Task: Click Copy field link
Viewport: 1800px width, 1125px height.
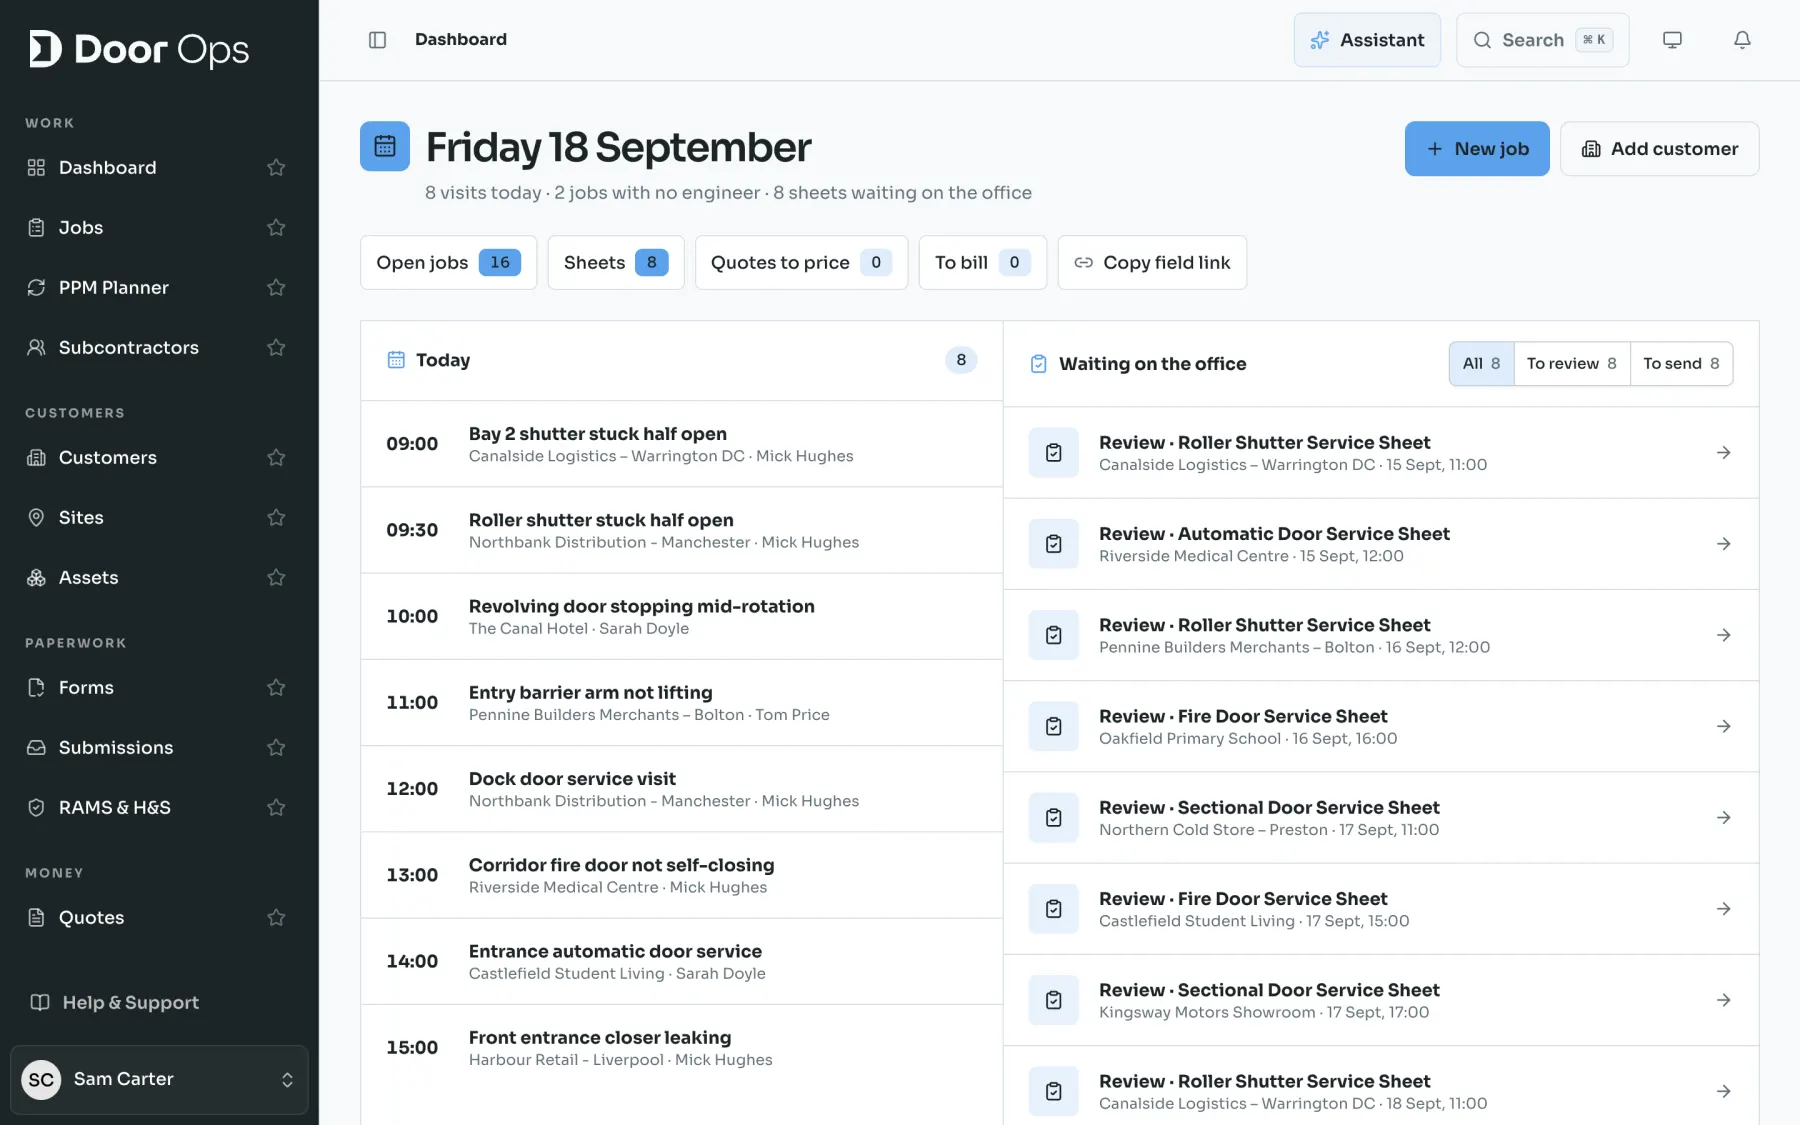Action: tap(1152, 263)
